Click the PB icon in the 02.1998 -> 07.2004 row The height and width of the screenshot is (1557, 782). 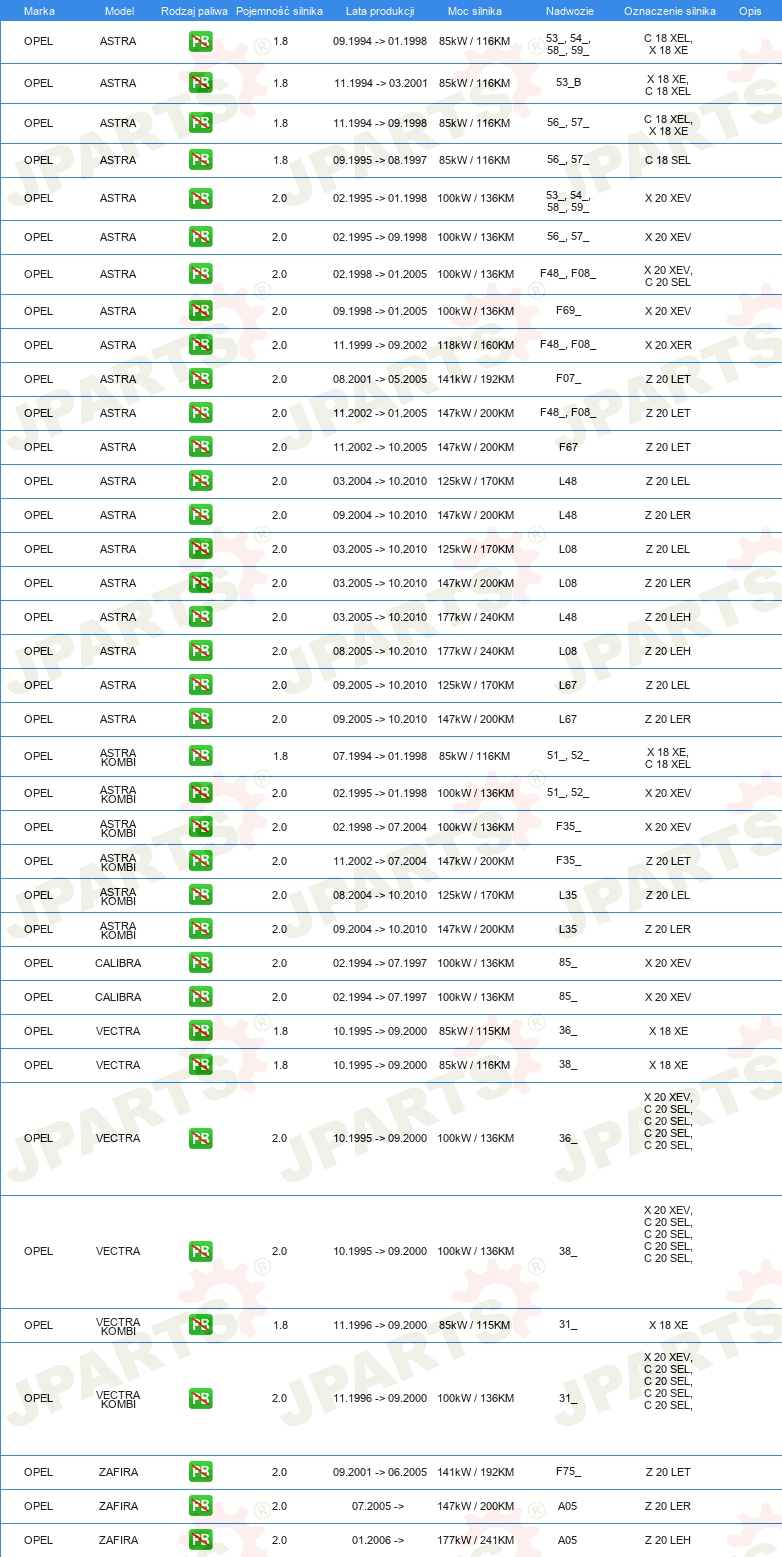(200, 827)
